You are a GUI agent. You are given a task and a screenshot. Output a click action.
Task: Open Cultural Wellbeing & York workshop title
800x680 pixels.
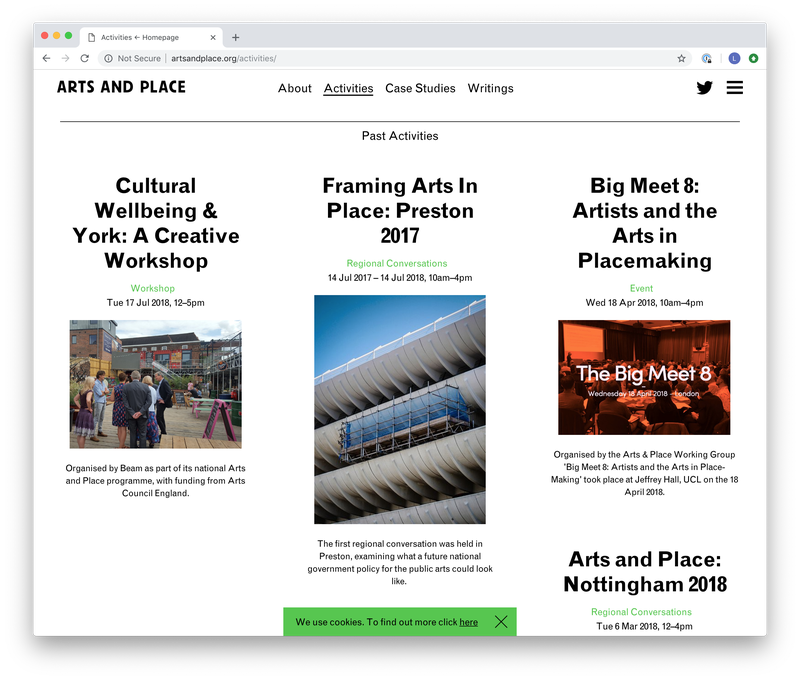pos(156,223)
